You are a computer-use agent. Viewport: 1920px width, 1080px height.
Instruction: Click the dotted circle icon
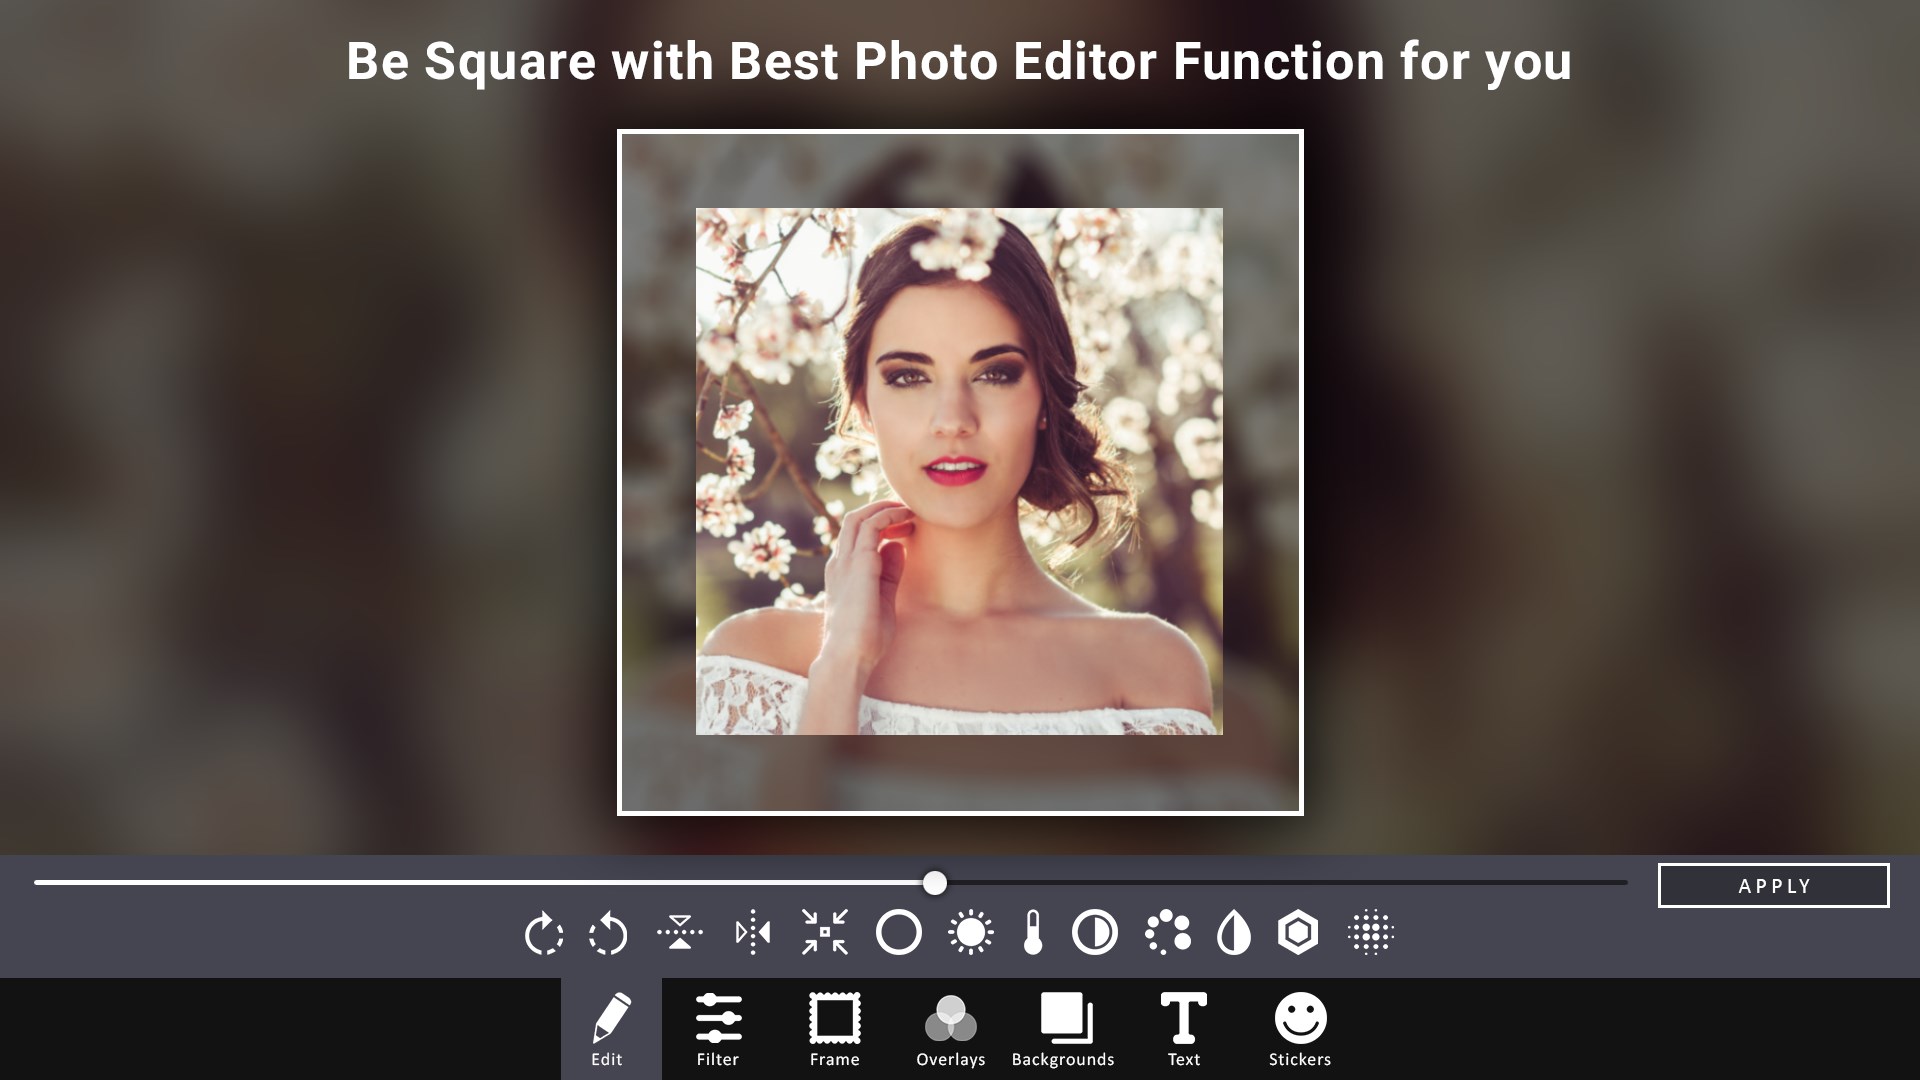1168,932
